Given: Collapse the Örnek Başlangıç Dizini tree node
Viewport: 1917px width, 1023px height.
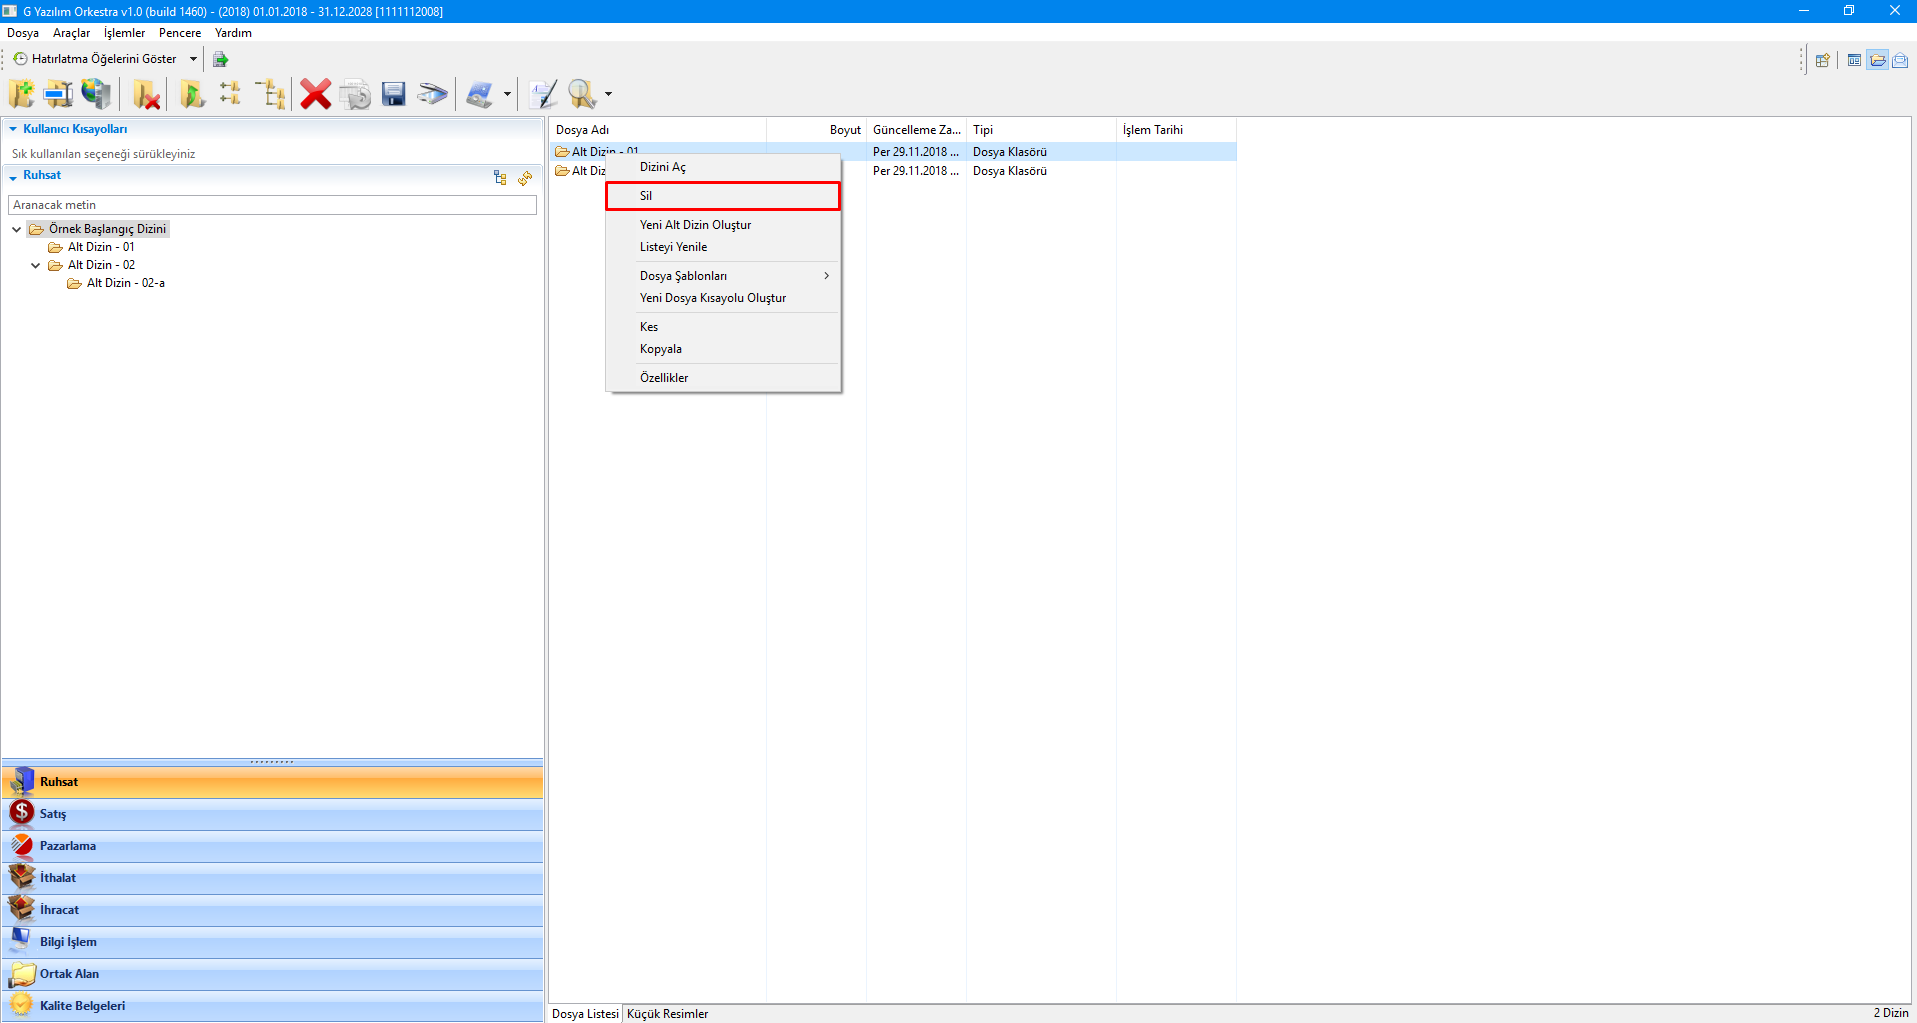Looking at the screenshot, I should click(17, 229).
